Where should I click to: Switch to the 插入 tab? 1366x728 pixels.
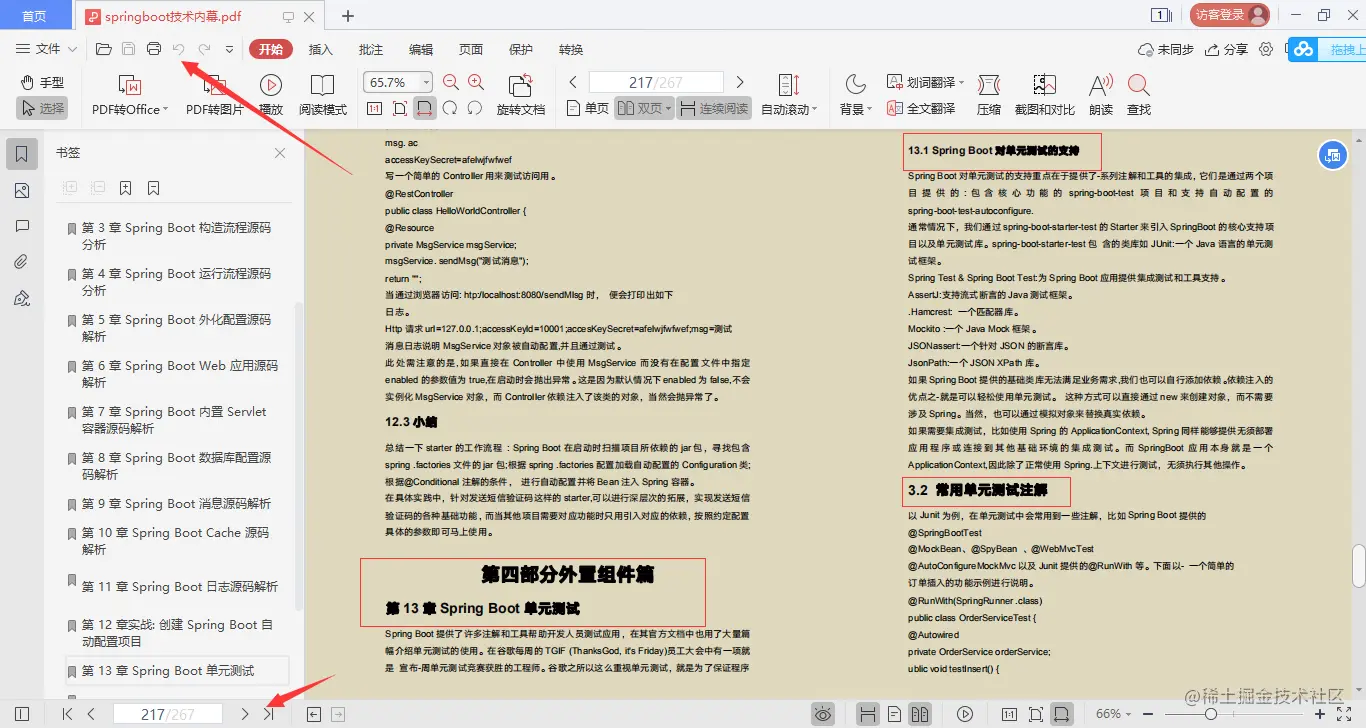point(320,48)
